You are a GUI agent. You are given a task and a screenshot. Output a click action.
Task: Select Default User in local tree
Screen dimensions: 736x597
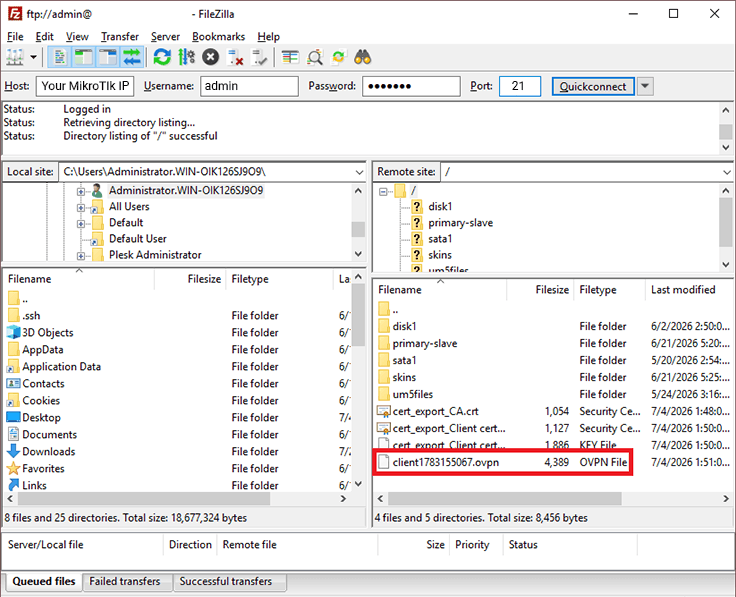coord(138,239)
